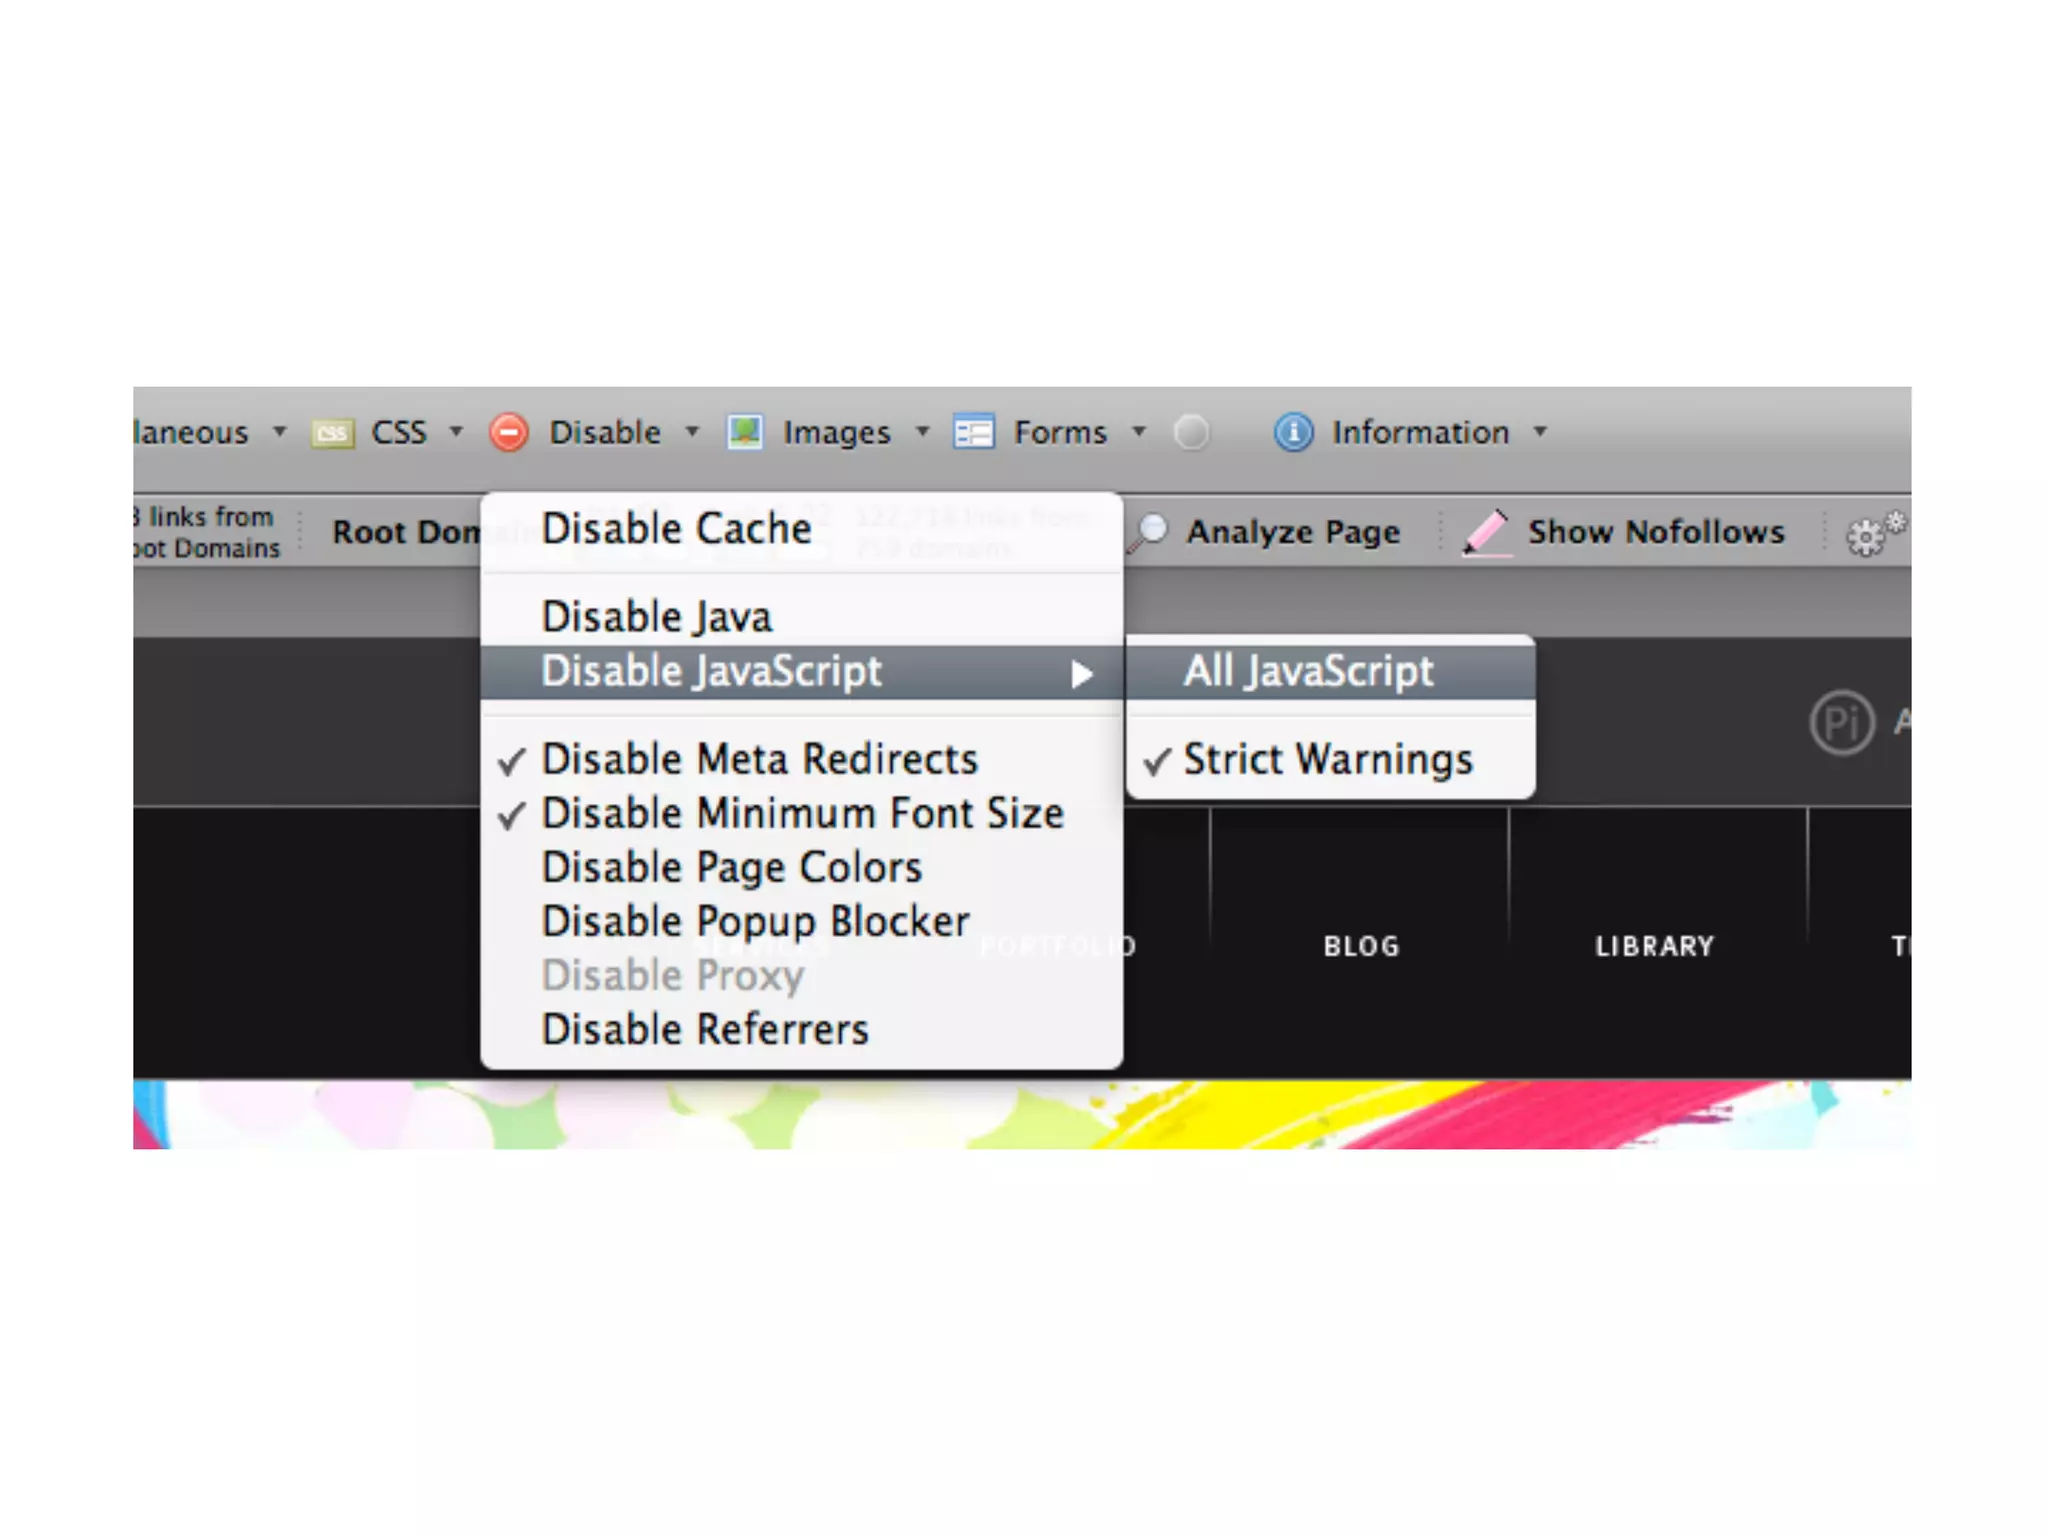The width and height of the screenshot is (2048, 1536).
Task: Click the gray circle toolbar indicator
Action: coord(1191,433)
